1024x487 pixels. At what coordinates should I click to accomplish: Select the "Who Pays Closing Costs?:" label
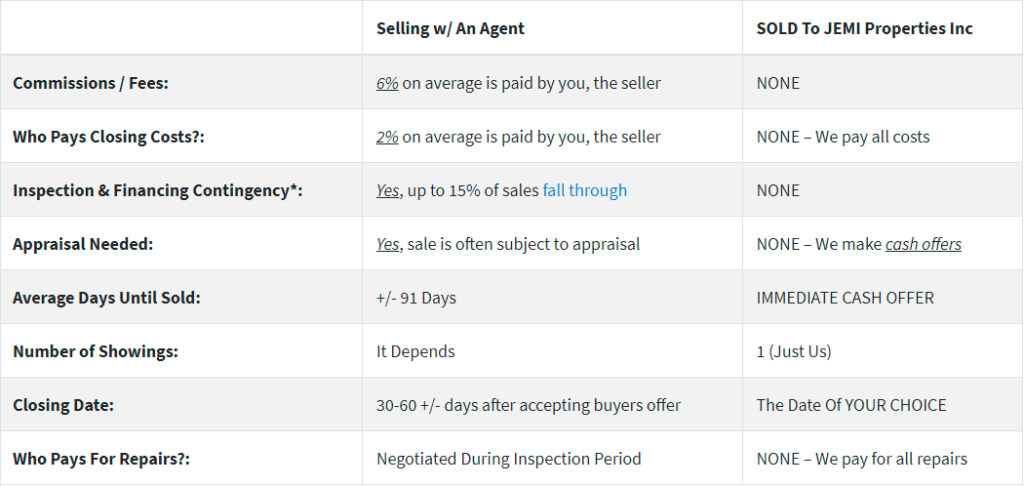click(108, 137)
